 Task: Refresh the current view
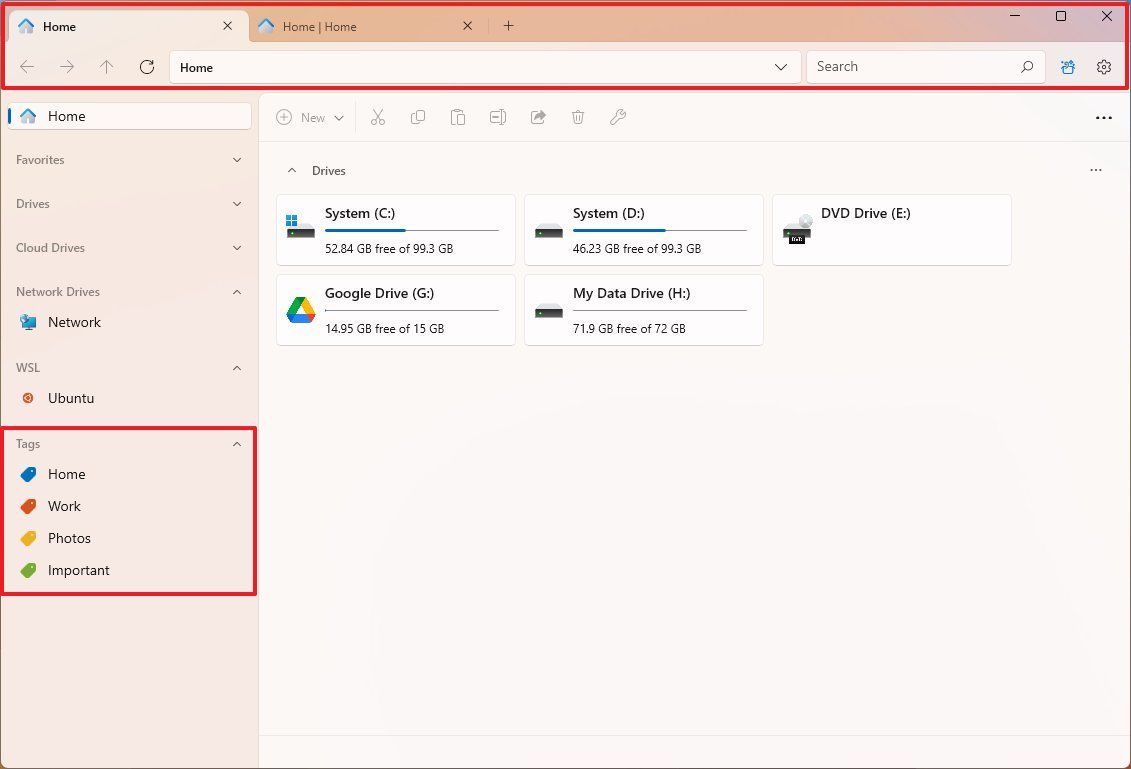147,66
